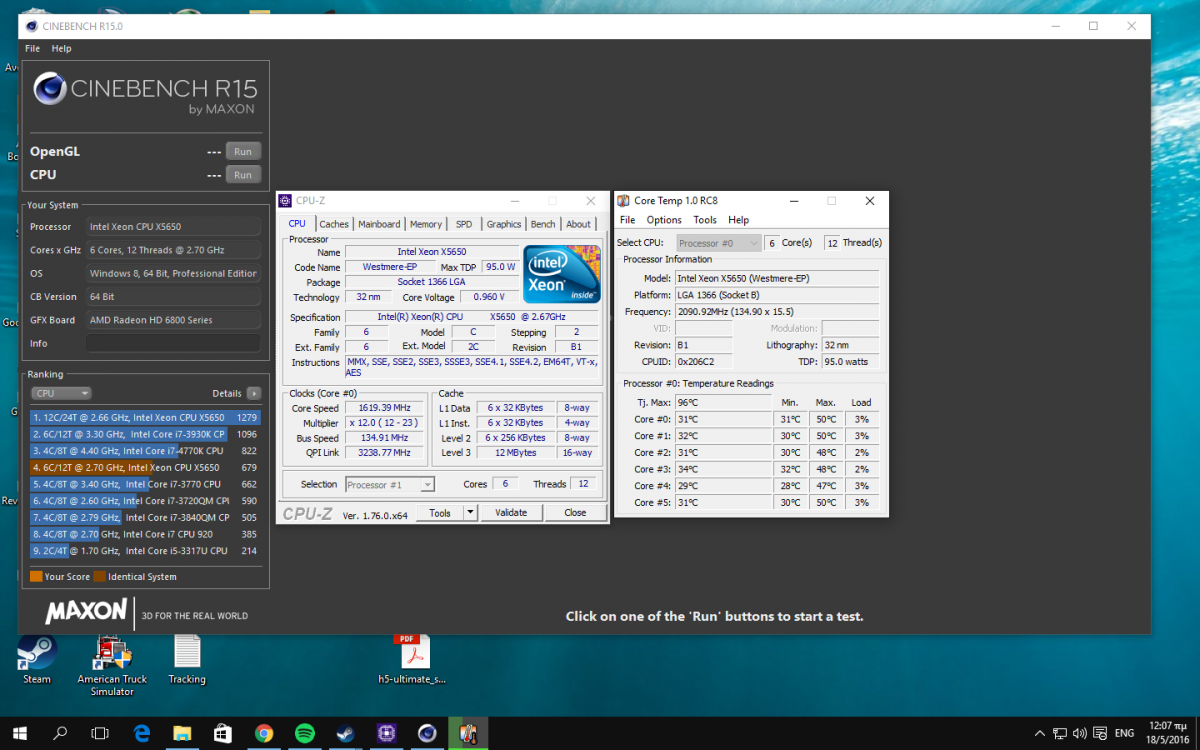
Task: Run the CPU test in Cinebench
Action: pyautogui.click(x=243, y=174)
